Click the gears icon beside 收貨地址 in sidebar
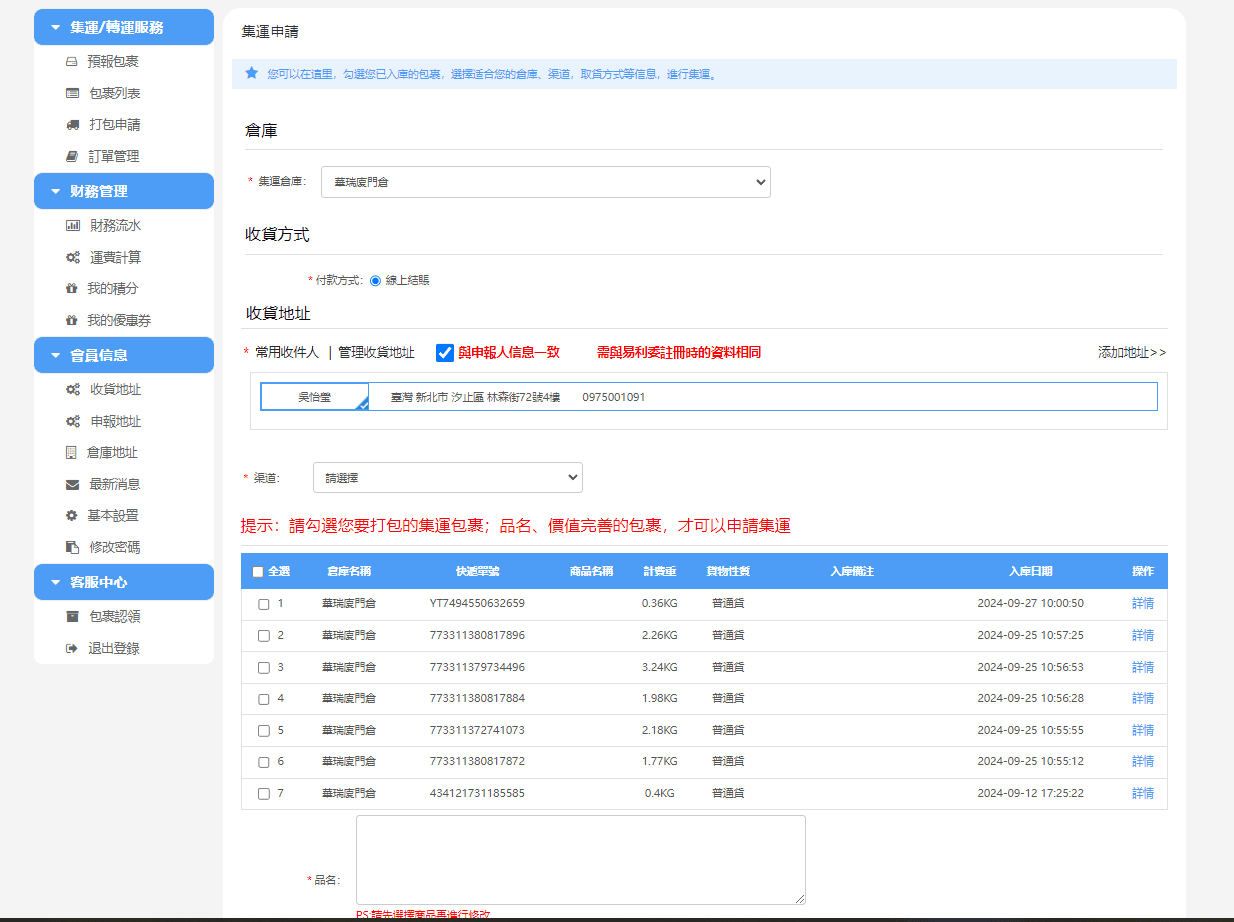 coord(73,390)
